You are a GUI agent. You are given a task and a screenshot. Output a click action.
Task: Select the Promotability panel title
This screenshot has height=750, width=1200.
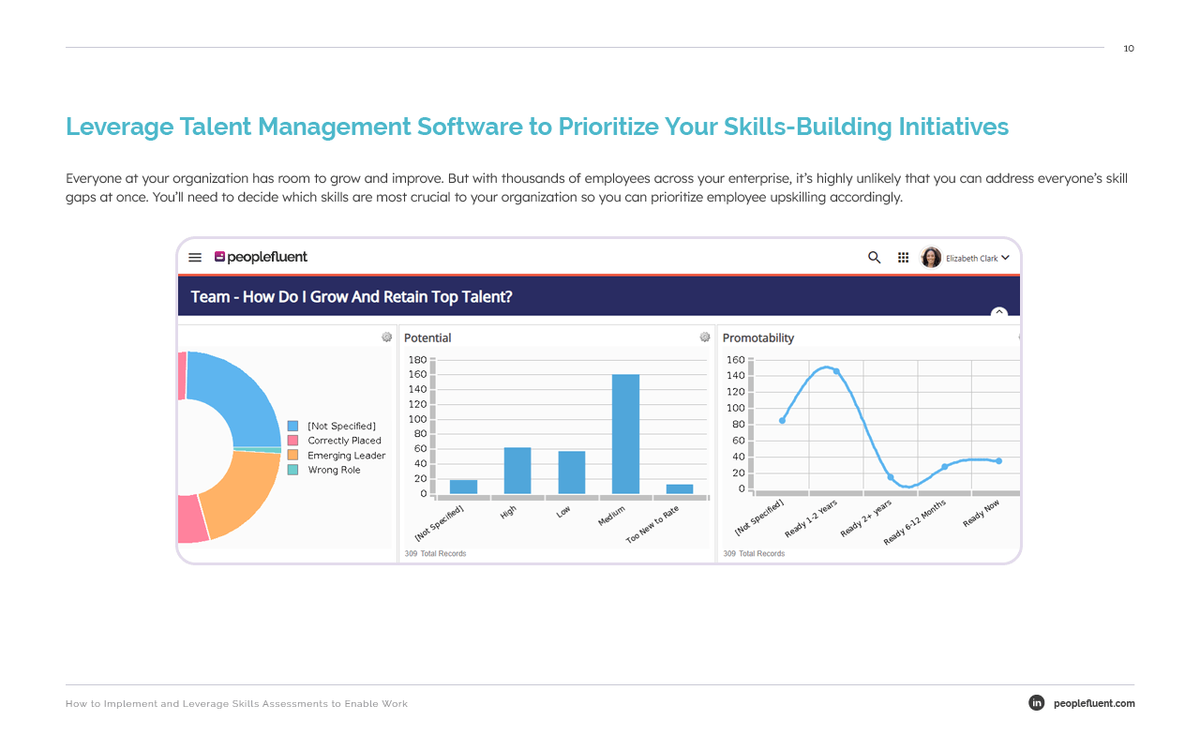[759, 337]
